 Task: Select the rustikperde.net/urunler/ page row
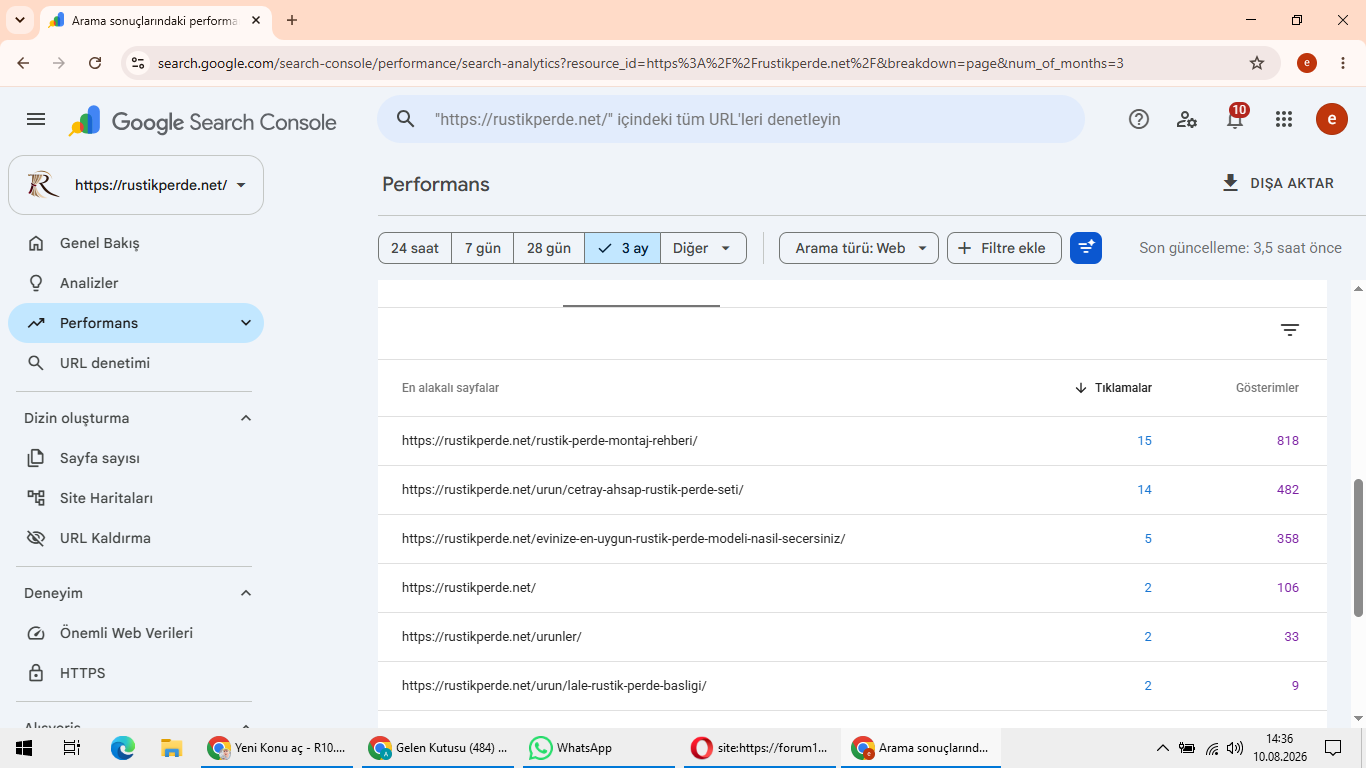click(x=852, y=637)
